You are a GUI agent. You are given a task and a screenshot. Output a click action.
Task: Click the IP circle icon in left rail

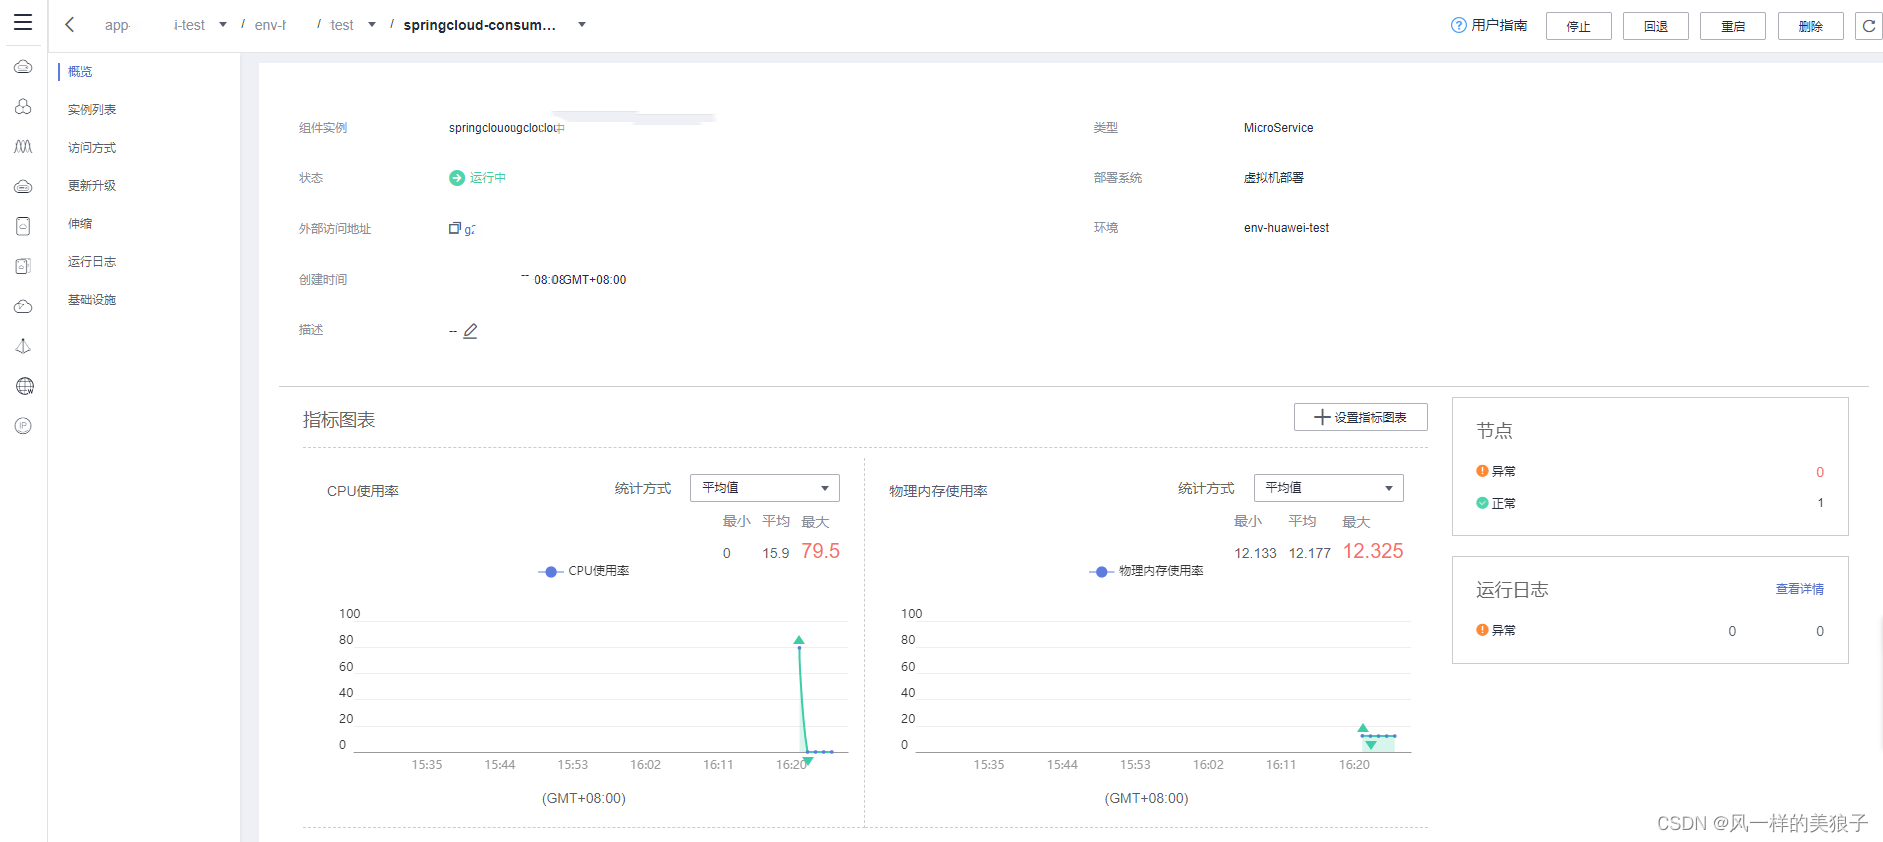pos(23,426)
